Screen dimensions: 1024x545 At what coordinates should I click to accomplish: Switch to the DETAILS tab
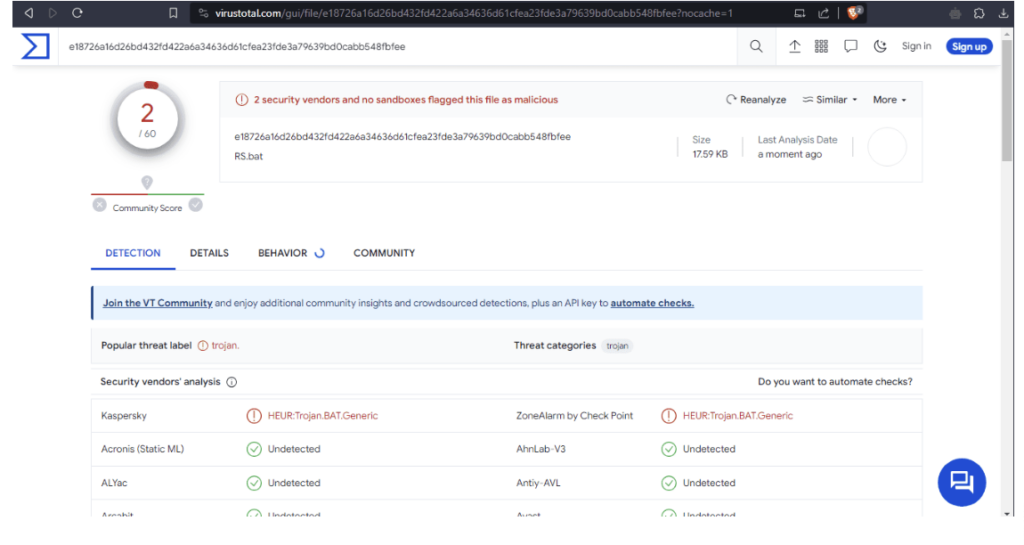(x=209, y=253)
